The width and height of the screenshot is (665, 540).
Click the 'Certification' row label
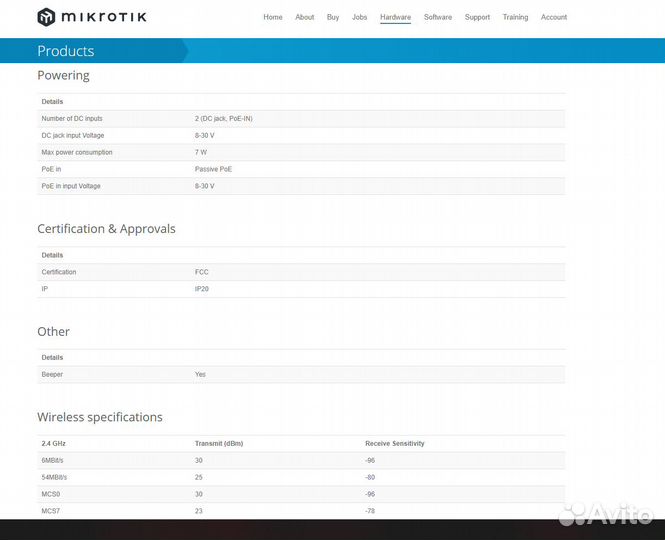point(59,272)
